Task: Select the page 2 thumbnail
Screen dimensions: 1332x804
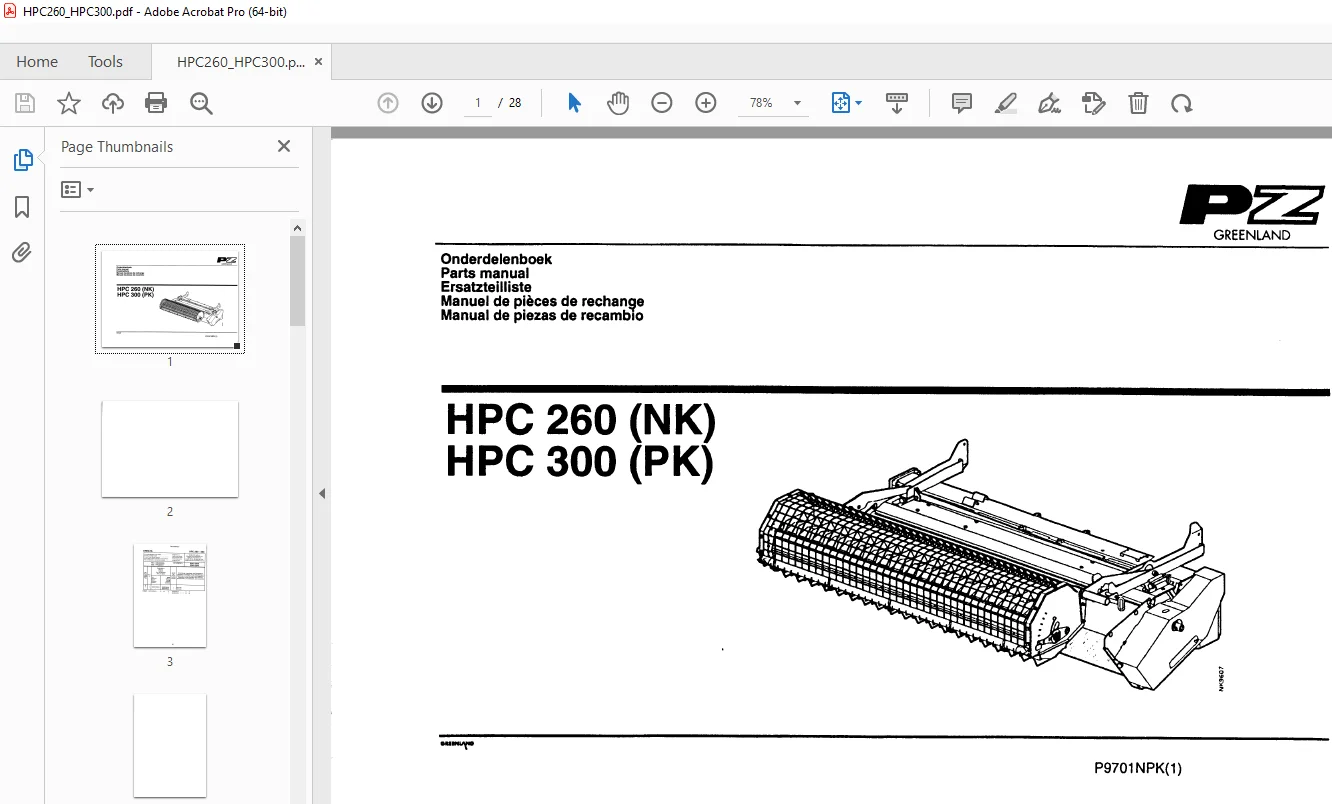Action: pyautogui.click(x=170, y=449)
